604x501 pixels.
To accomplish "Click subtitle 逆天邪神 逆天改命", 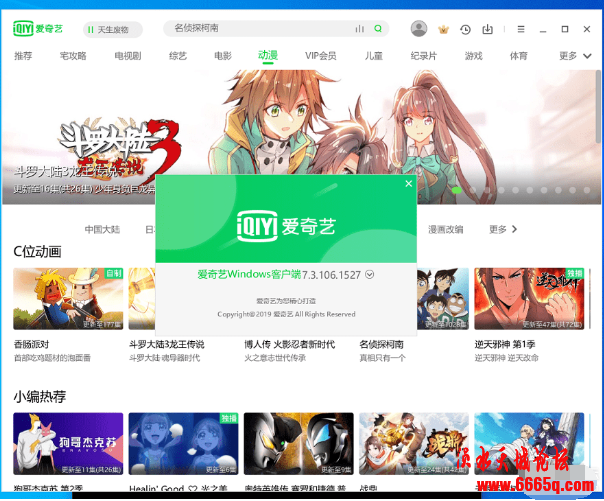I will click(506, 358).
